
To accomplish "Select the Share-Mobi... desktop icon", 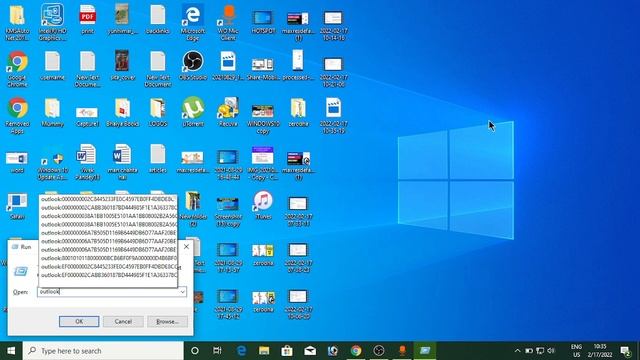I will click(x=263, y=69).
